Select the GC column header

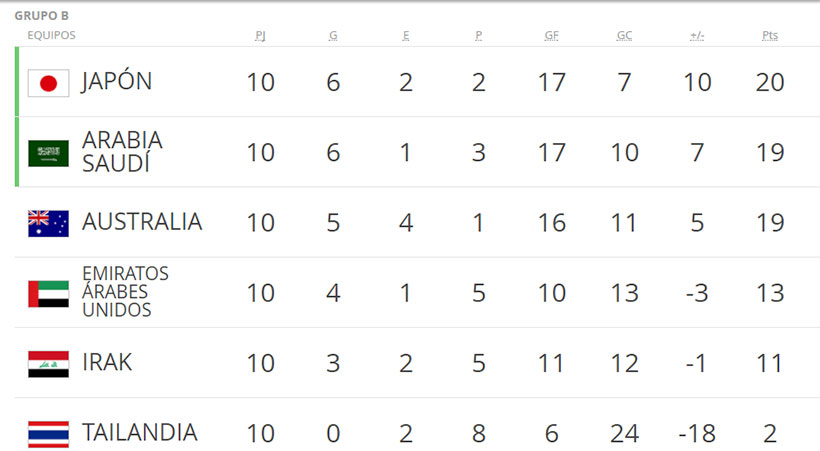point(624,36)
